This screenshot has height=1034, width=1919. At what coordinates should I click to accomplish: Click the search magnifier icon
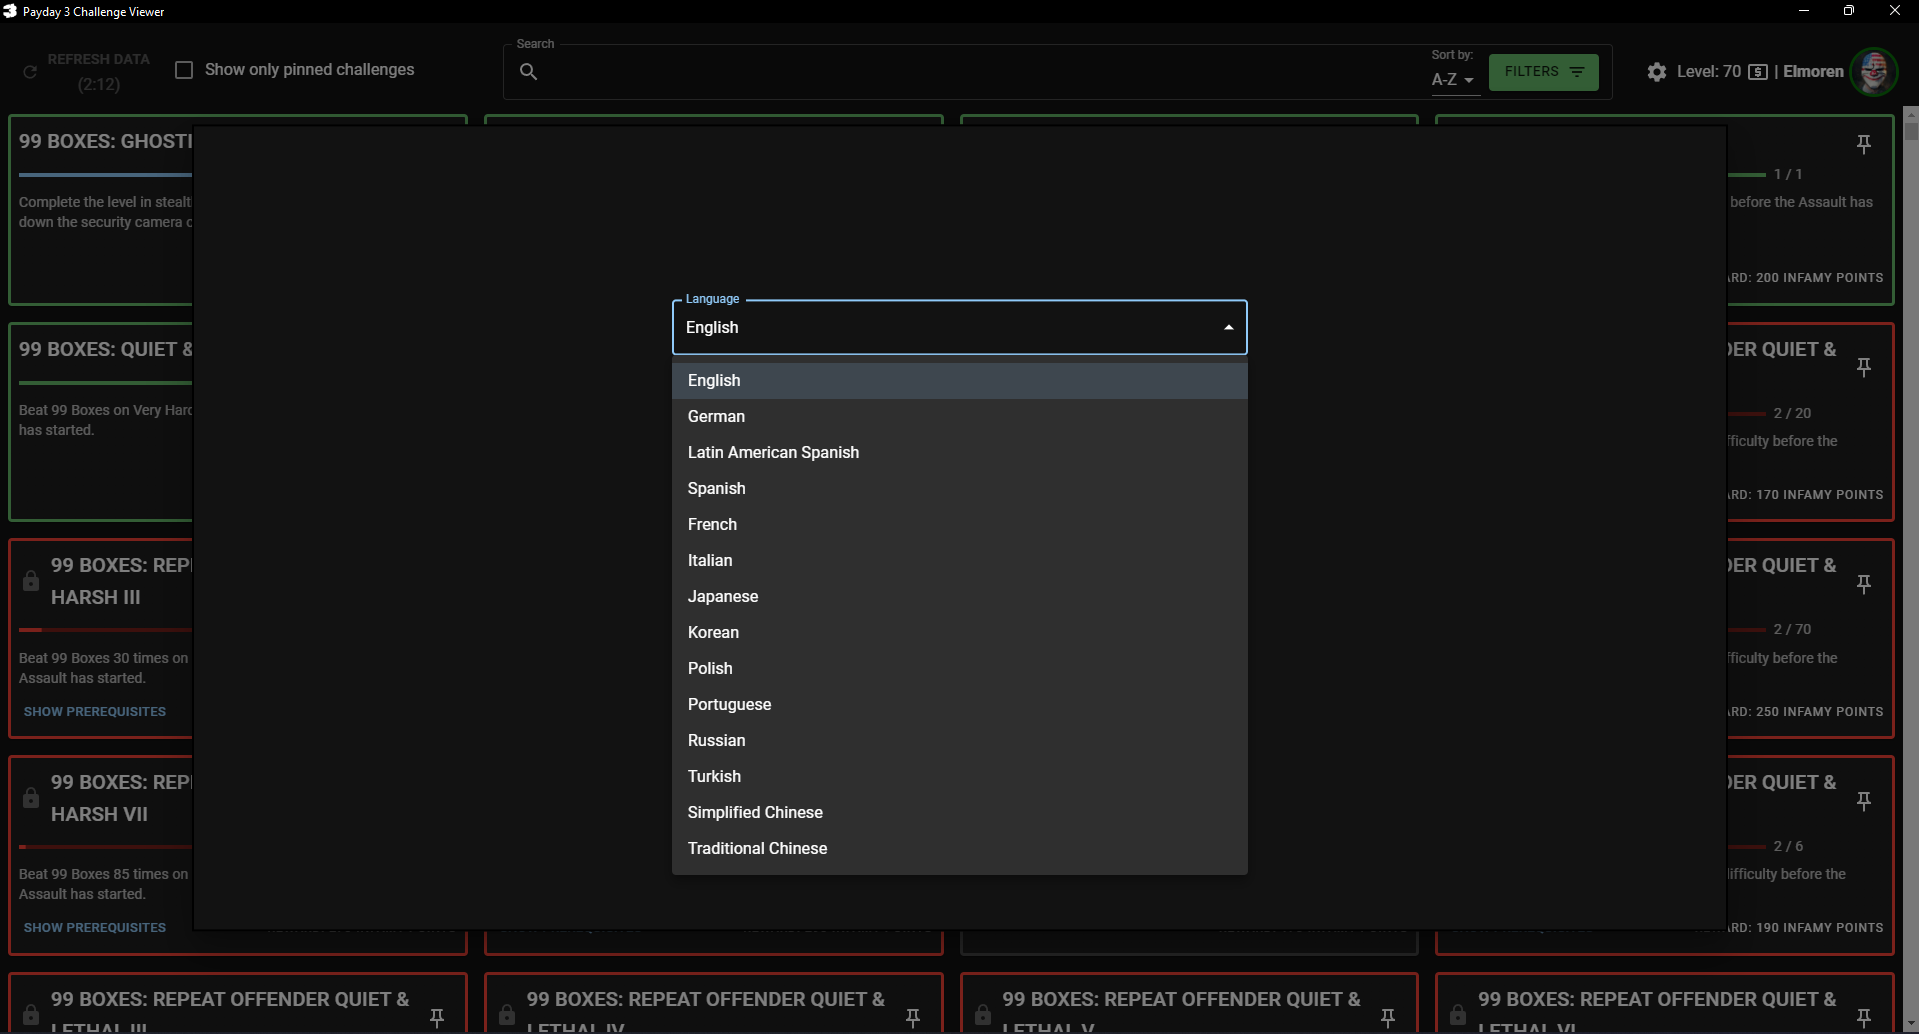point(529,72)
